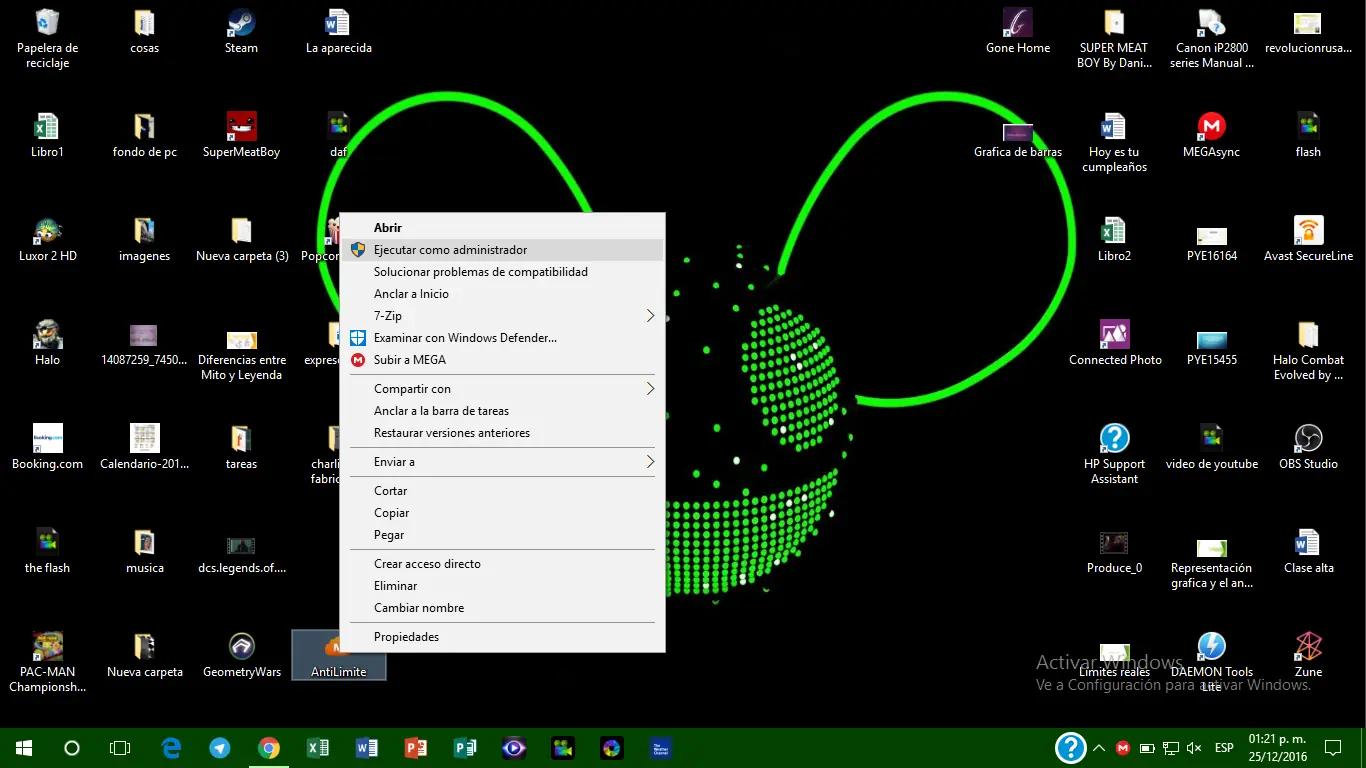Image resolution: width=1366 pixels, height=768 pixels.
Task: Select the OBS Studio shortcut
Action: (1308, 447)
